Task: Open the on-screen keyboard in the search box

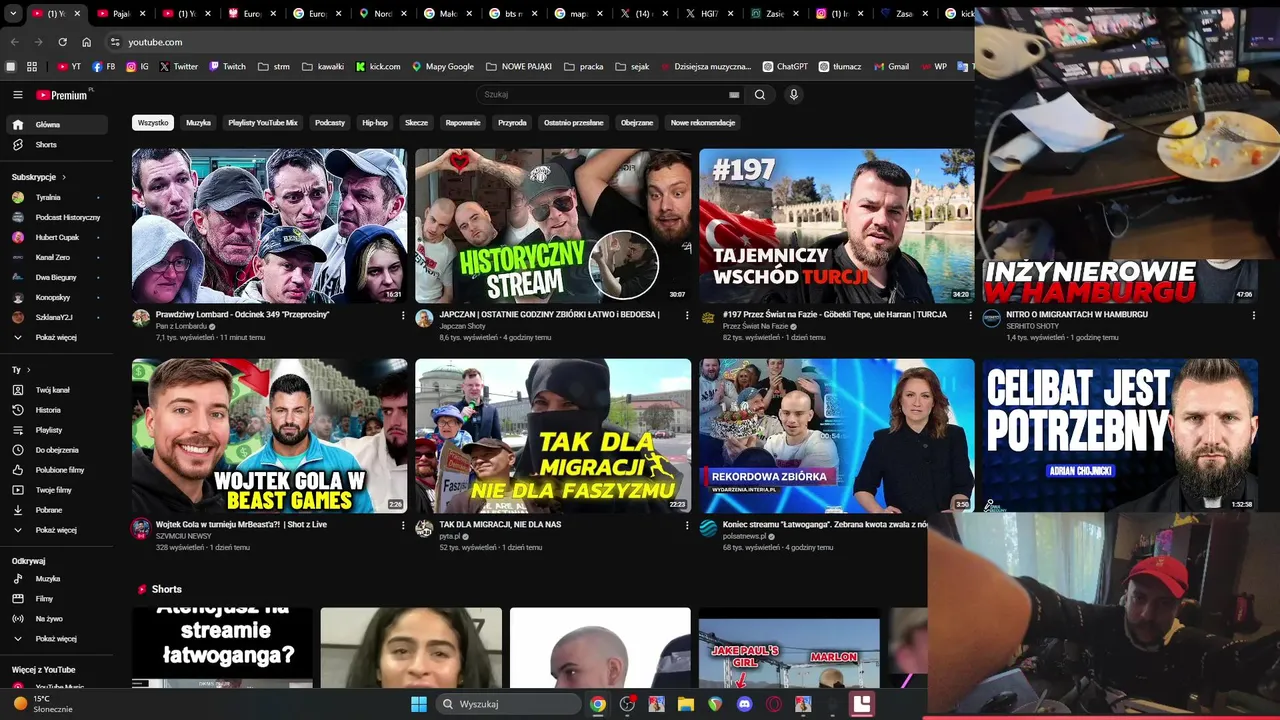Action: [x=734, y=95]
